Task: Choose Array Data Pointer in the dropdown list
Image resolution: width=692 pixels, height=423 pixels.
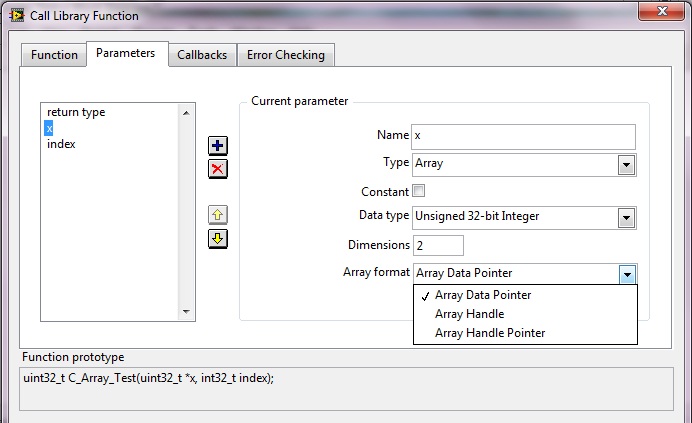Action: coord(525,295)
